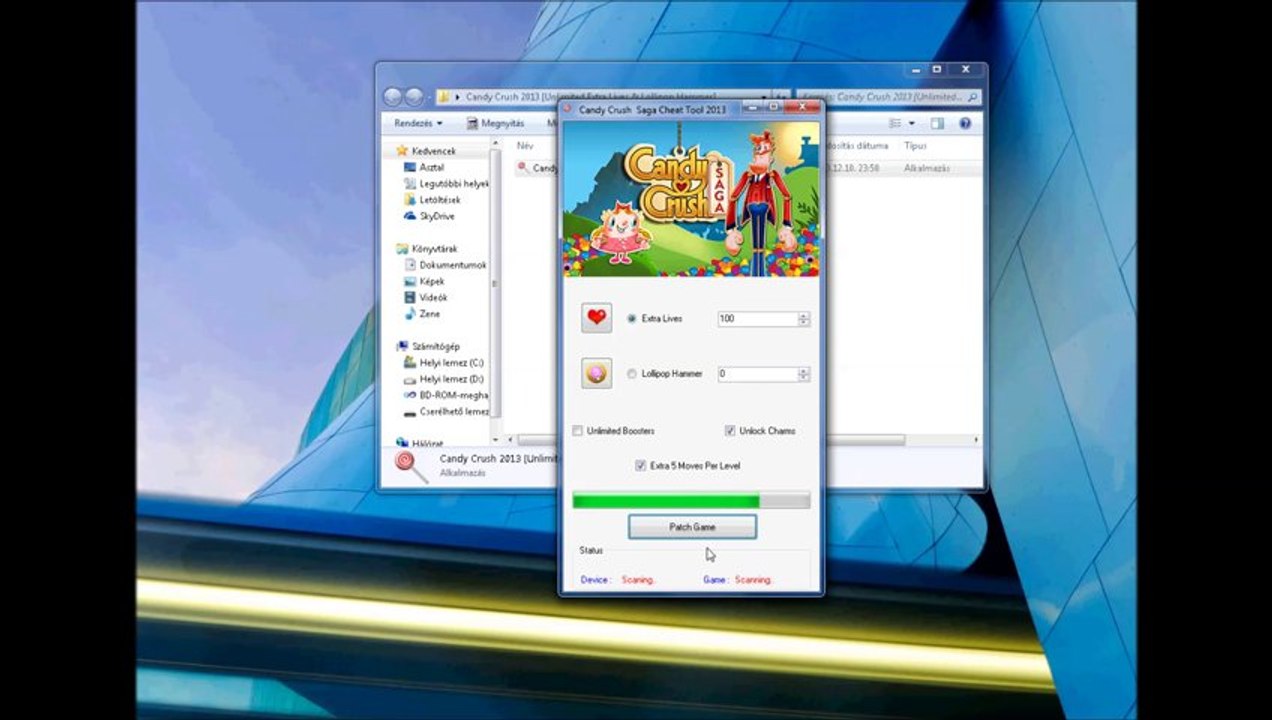Click Explorer's Back navigation arrow
This screenshot has width=1272, height=720.
392,97
